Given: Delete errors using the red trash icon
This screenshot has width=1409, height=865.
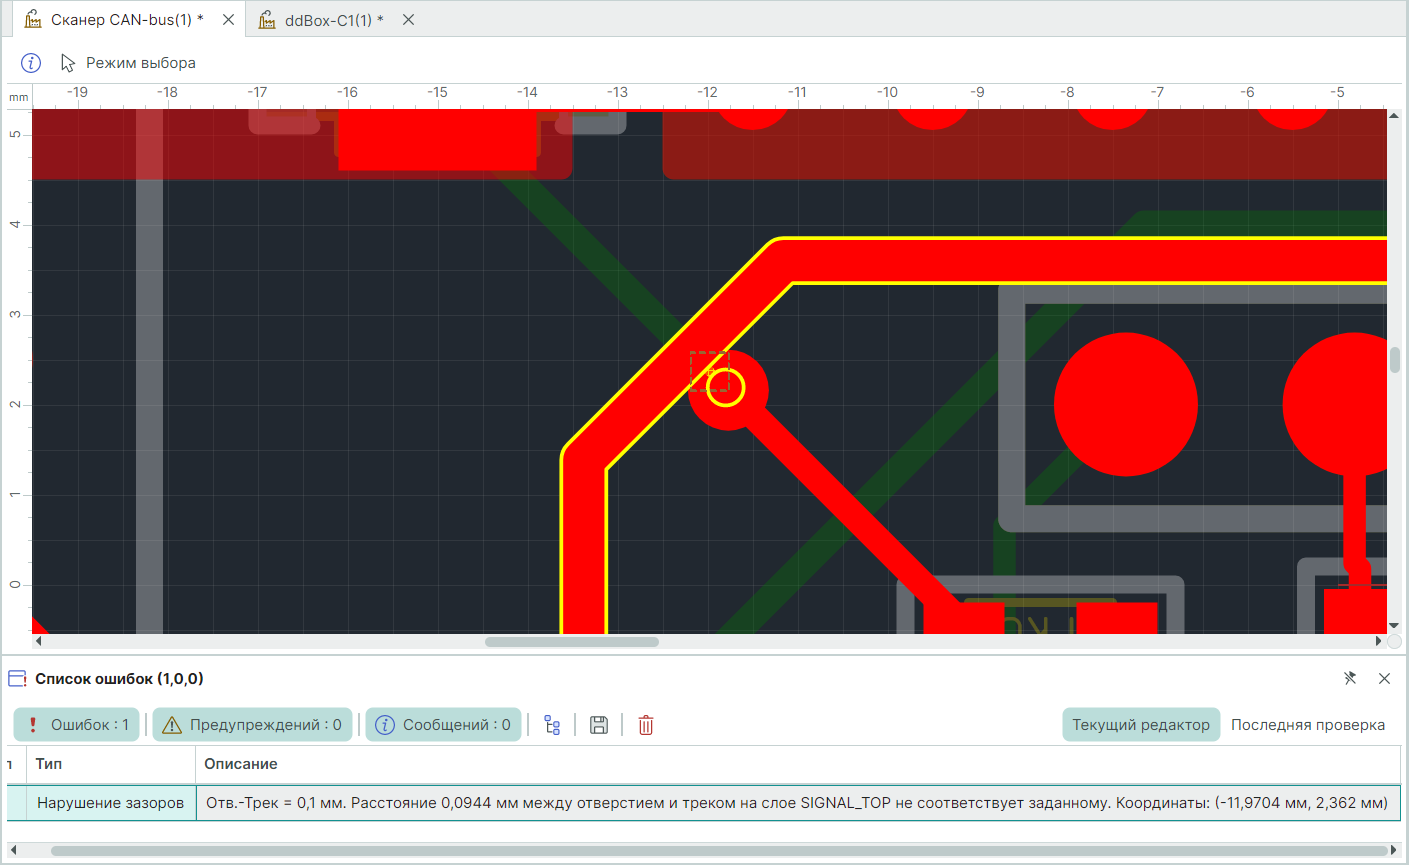Looking at the screenshot, I should pyautogui.click(x=646, y=725).
